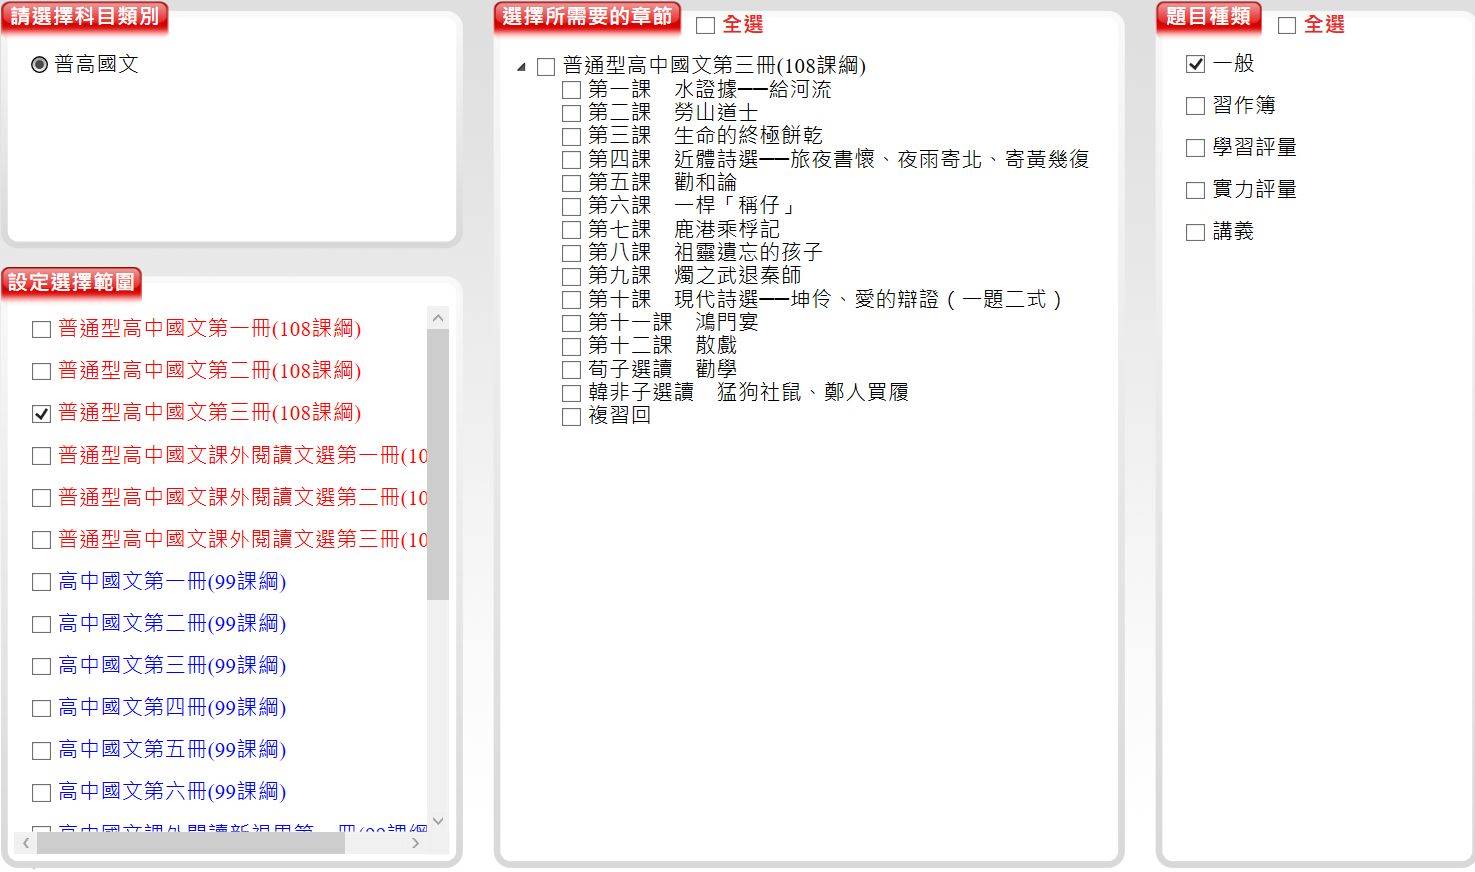Tick the chapter-tree root 普通型高中國文第三冊(108課綱) checkbox
The width and height of the screenshot is (1475, 872).
pyautogui.click(x=546, y=67)
